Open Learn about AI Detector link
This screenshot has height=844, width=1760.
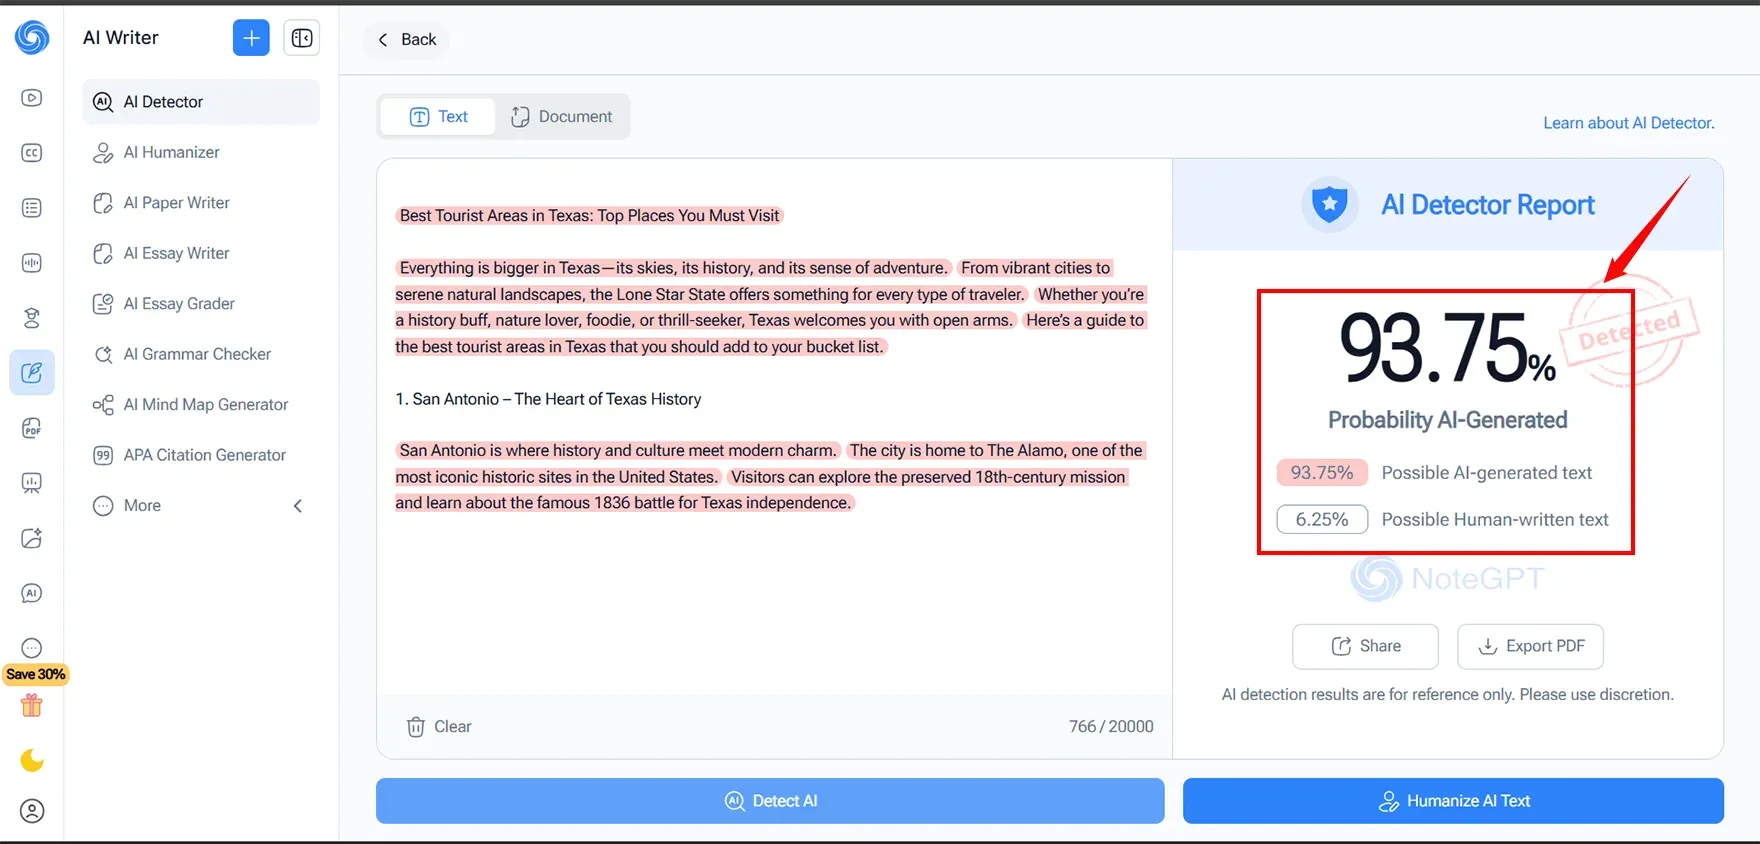point(1628,123)
